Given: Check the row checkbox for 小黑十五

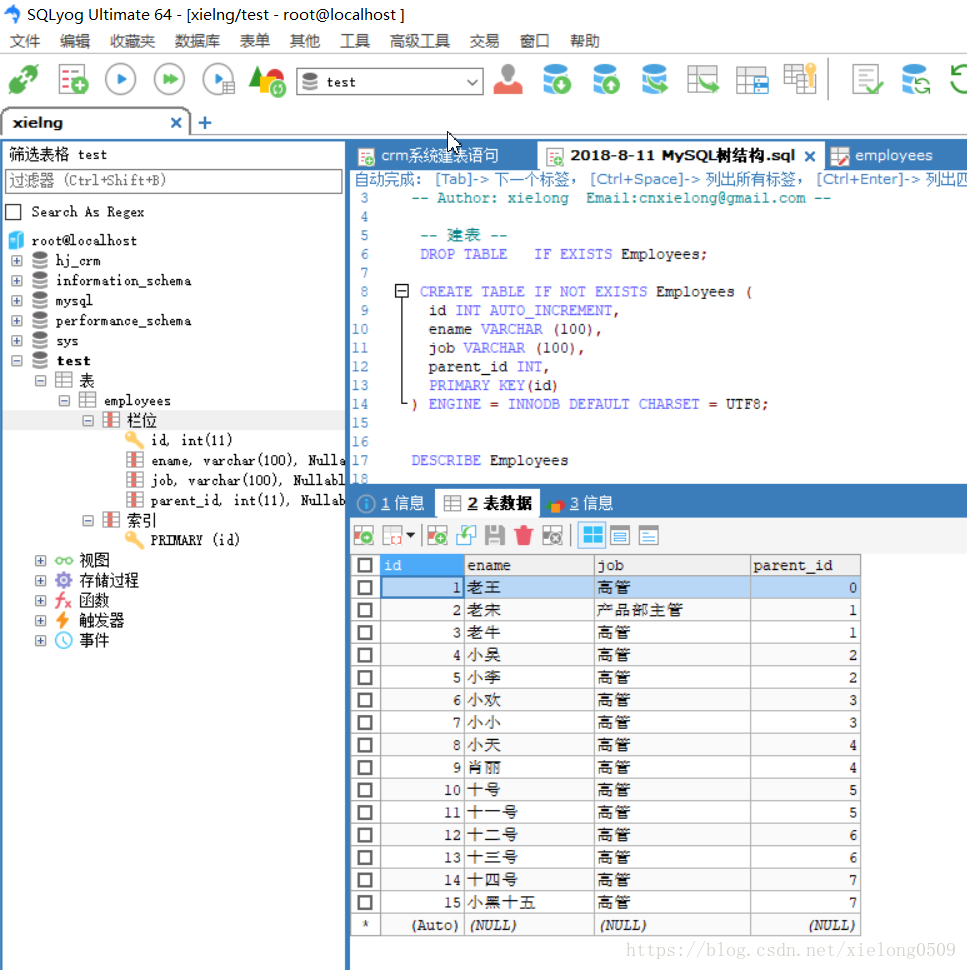Looking at the screenshot, I should pos(365,903).
